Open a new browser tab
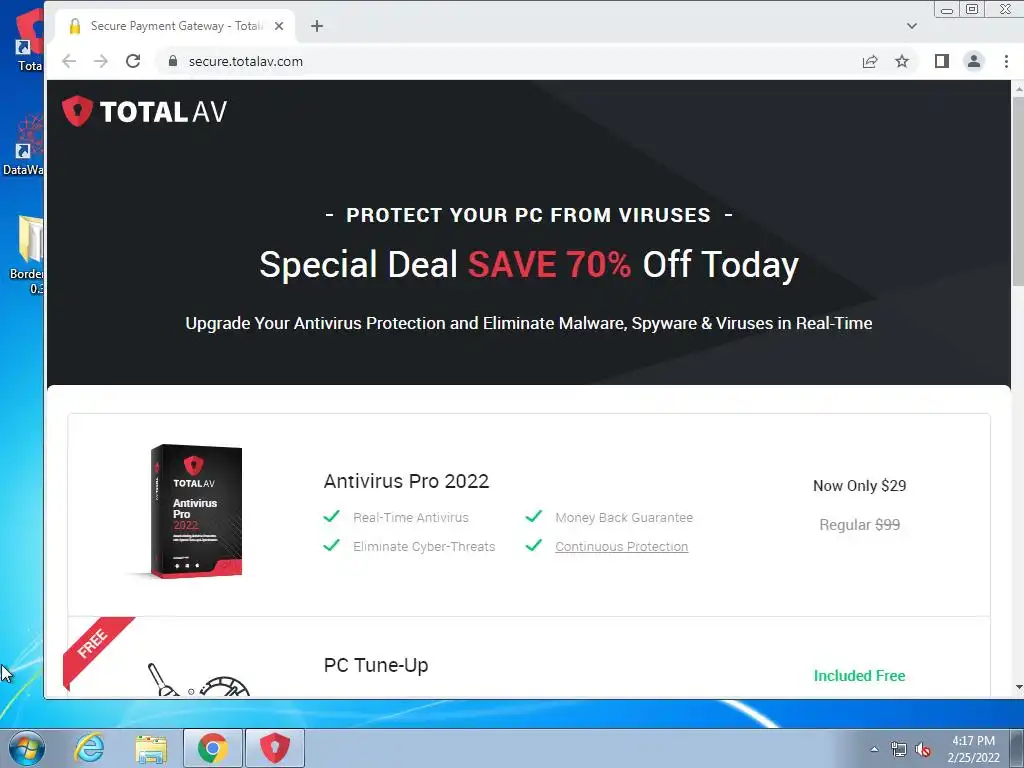This screenshot has width=1024, height=768. (317, 26)
